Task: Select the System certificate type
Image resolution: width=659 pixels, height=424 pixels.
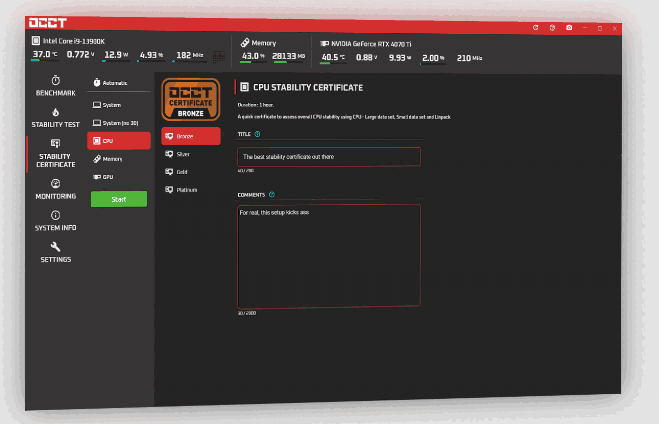Action: click(x=119, y=105)
